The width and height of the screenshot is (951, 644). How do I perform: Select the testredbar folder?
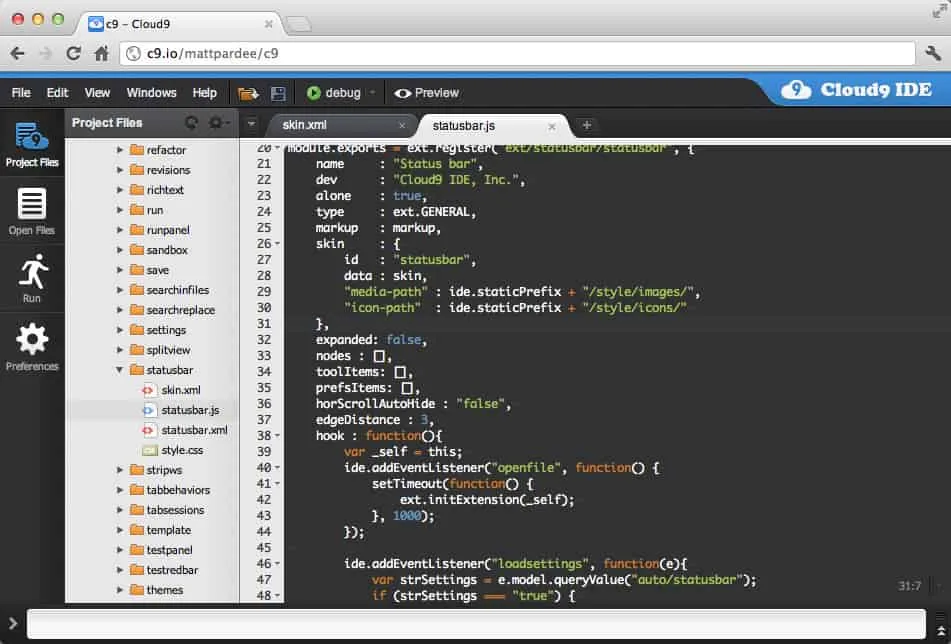coord(164,570)
